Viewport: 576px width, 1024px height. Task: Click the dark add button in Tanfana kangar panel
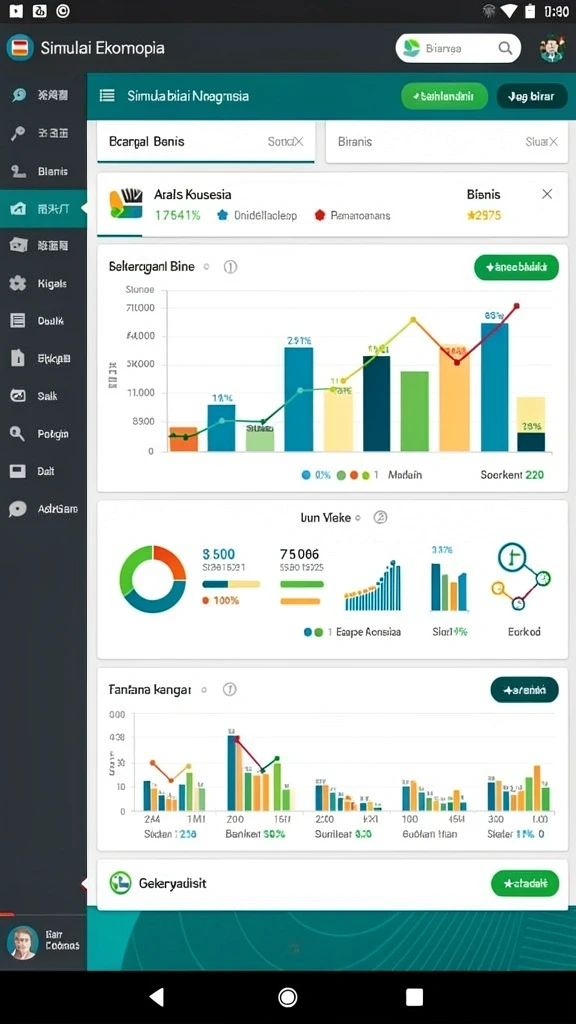(524, 689)
